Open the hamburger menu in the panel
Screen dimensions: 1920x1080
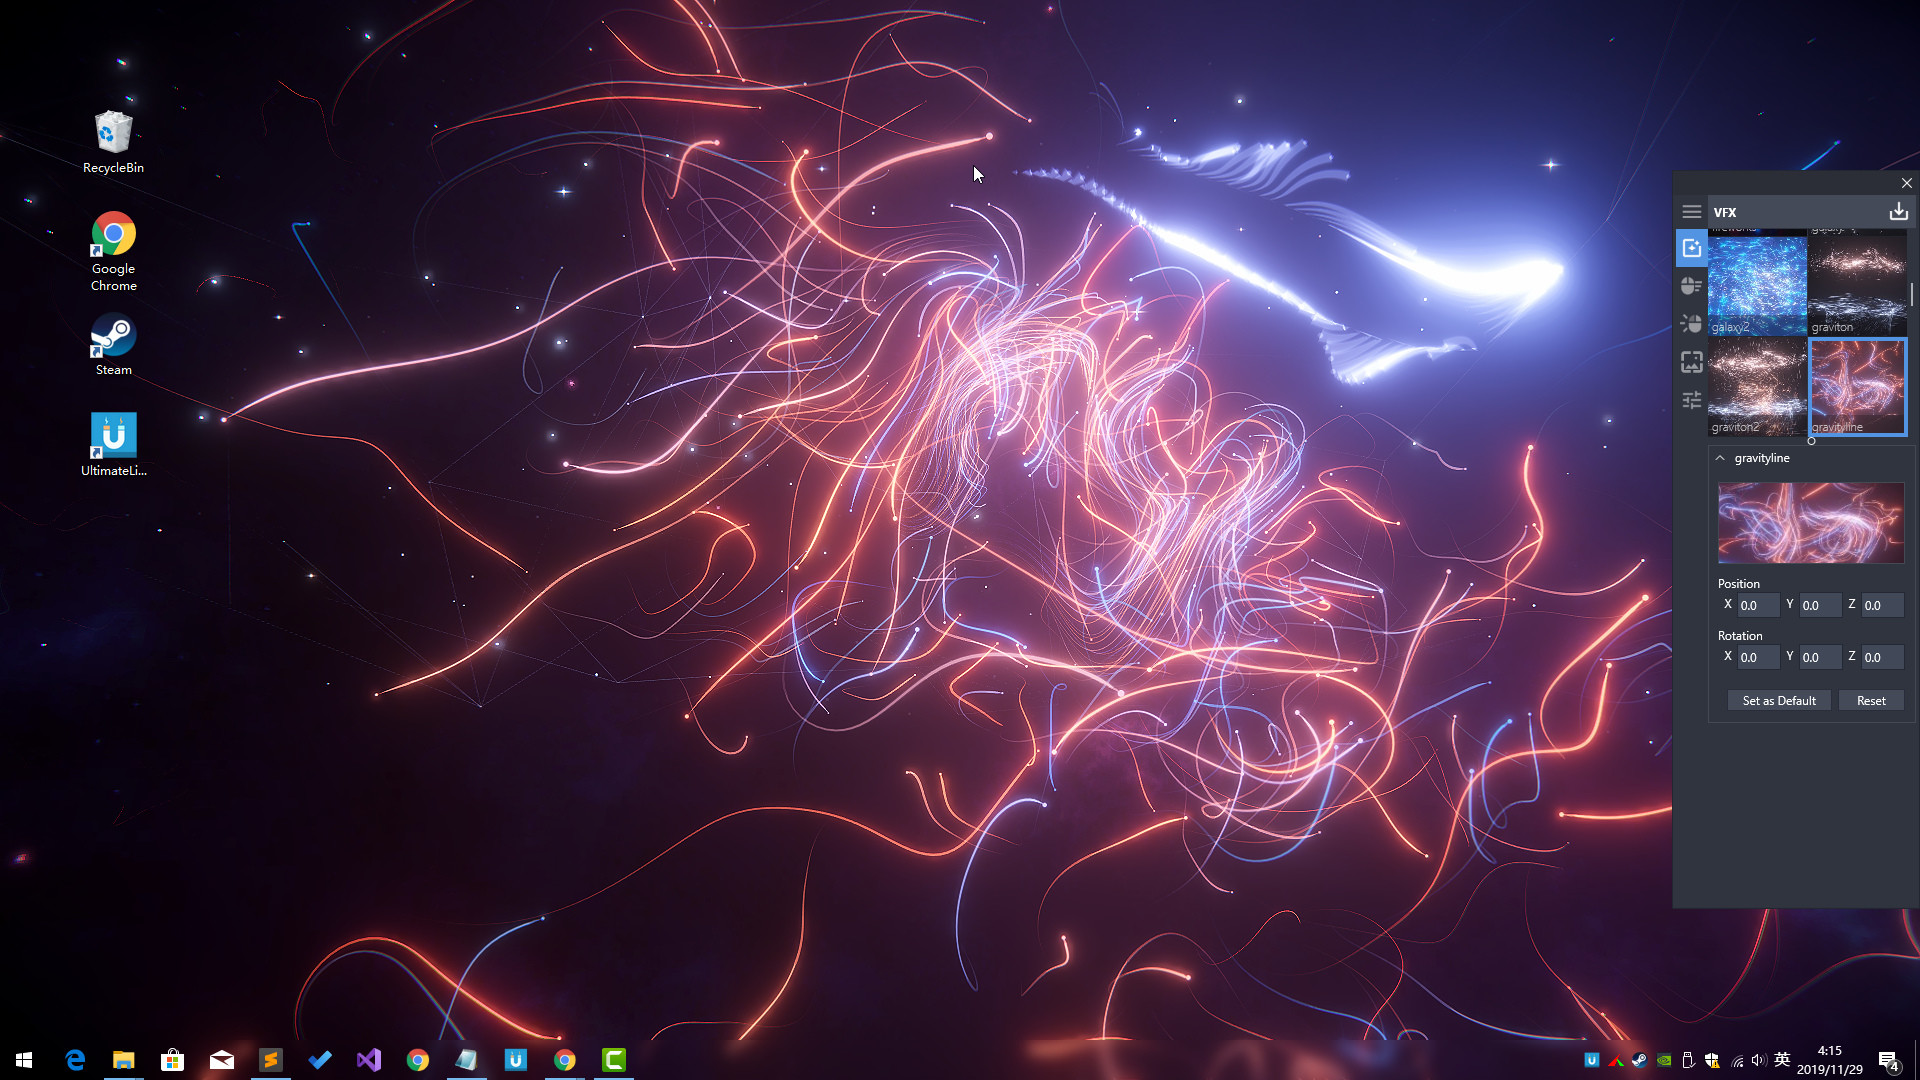click(x=1692, y=211)
